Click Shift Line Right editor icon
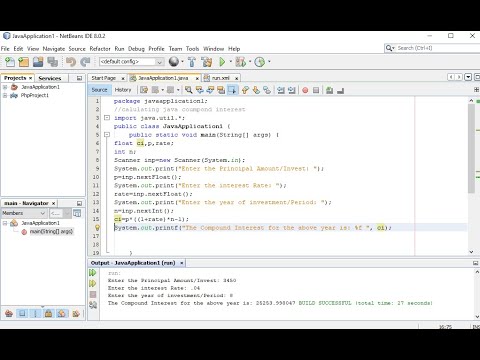Viewport: 480px width, 360px height. 292,90
